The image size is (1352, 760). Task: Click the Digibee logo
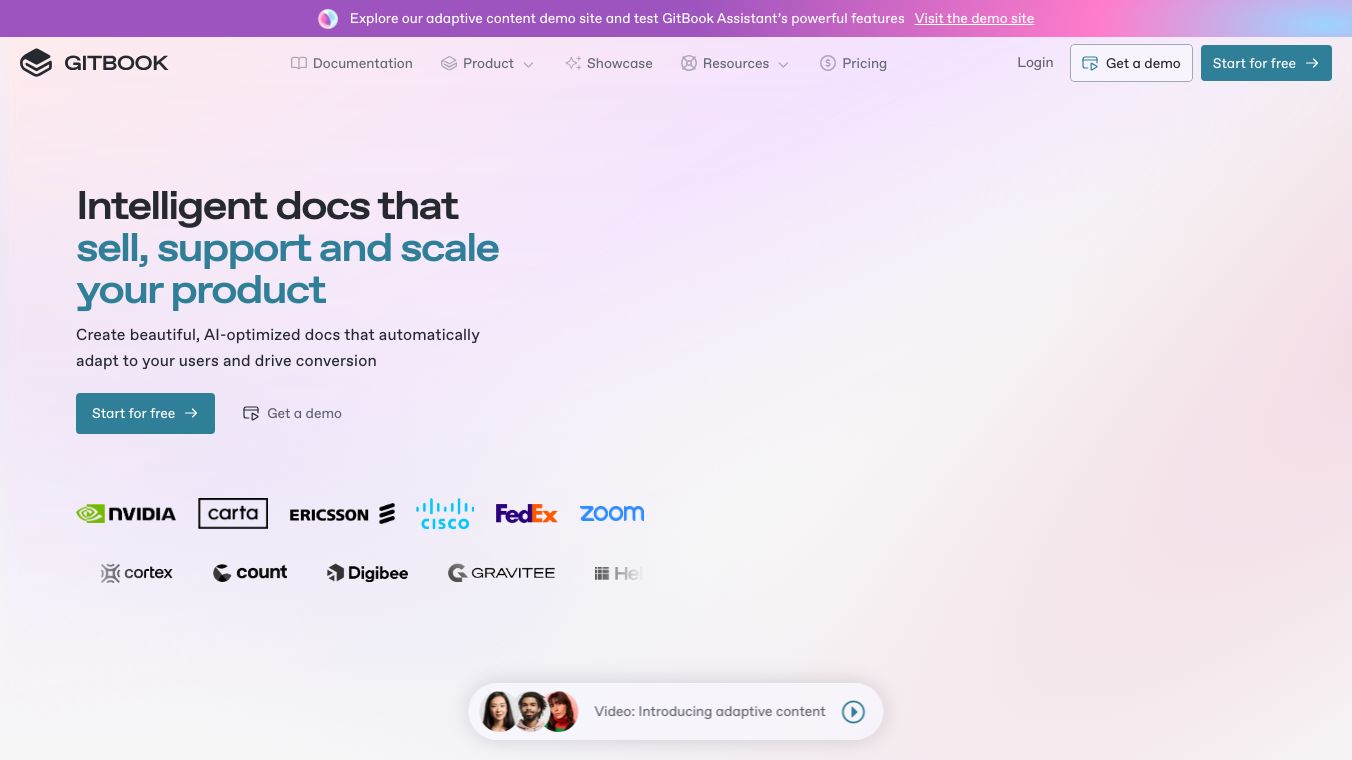tap(368, 573)
